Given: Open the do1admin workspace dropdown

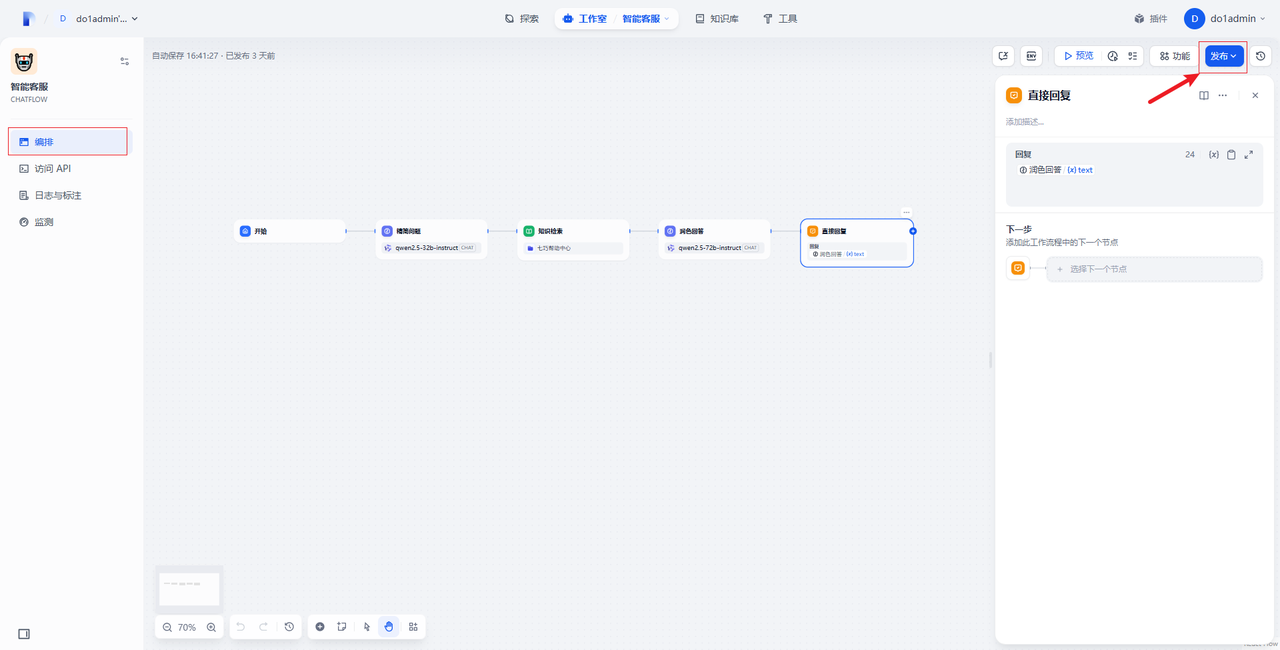Looking at the screenshot, I should click(106, 18).
